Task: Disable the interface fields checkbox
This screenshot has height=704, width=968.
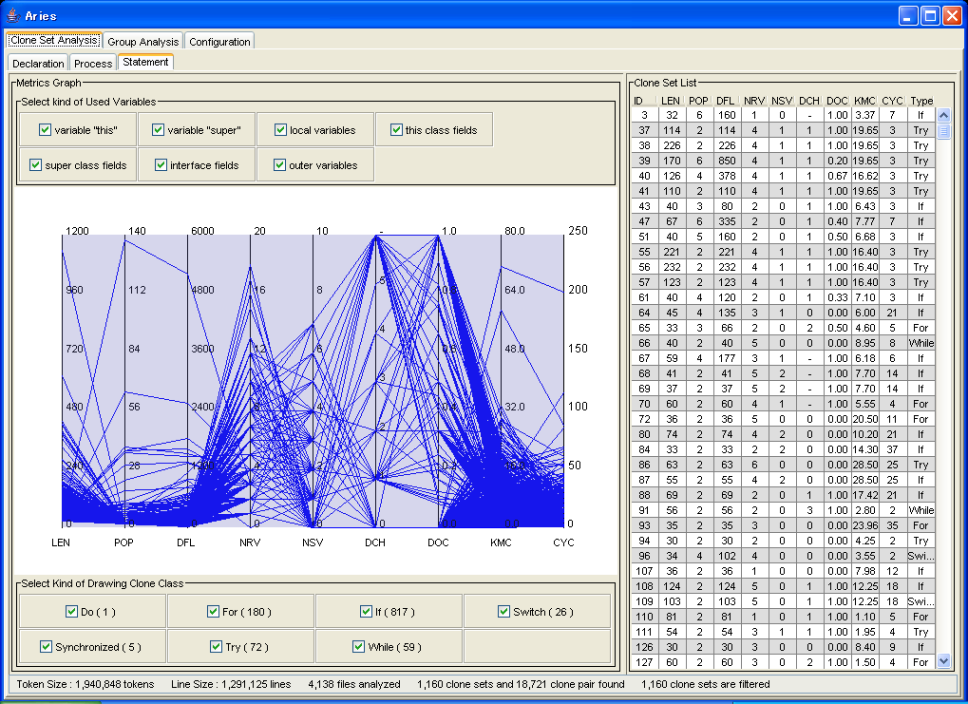Action: [x=161, y=165]
